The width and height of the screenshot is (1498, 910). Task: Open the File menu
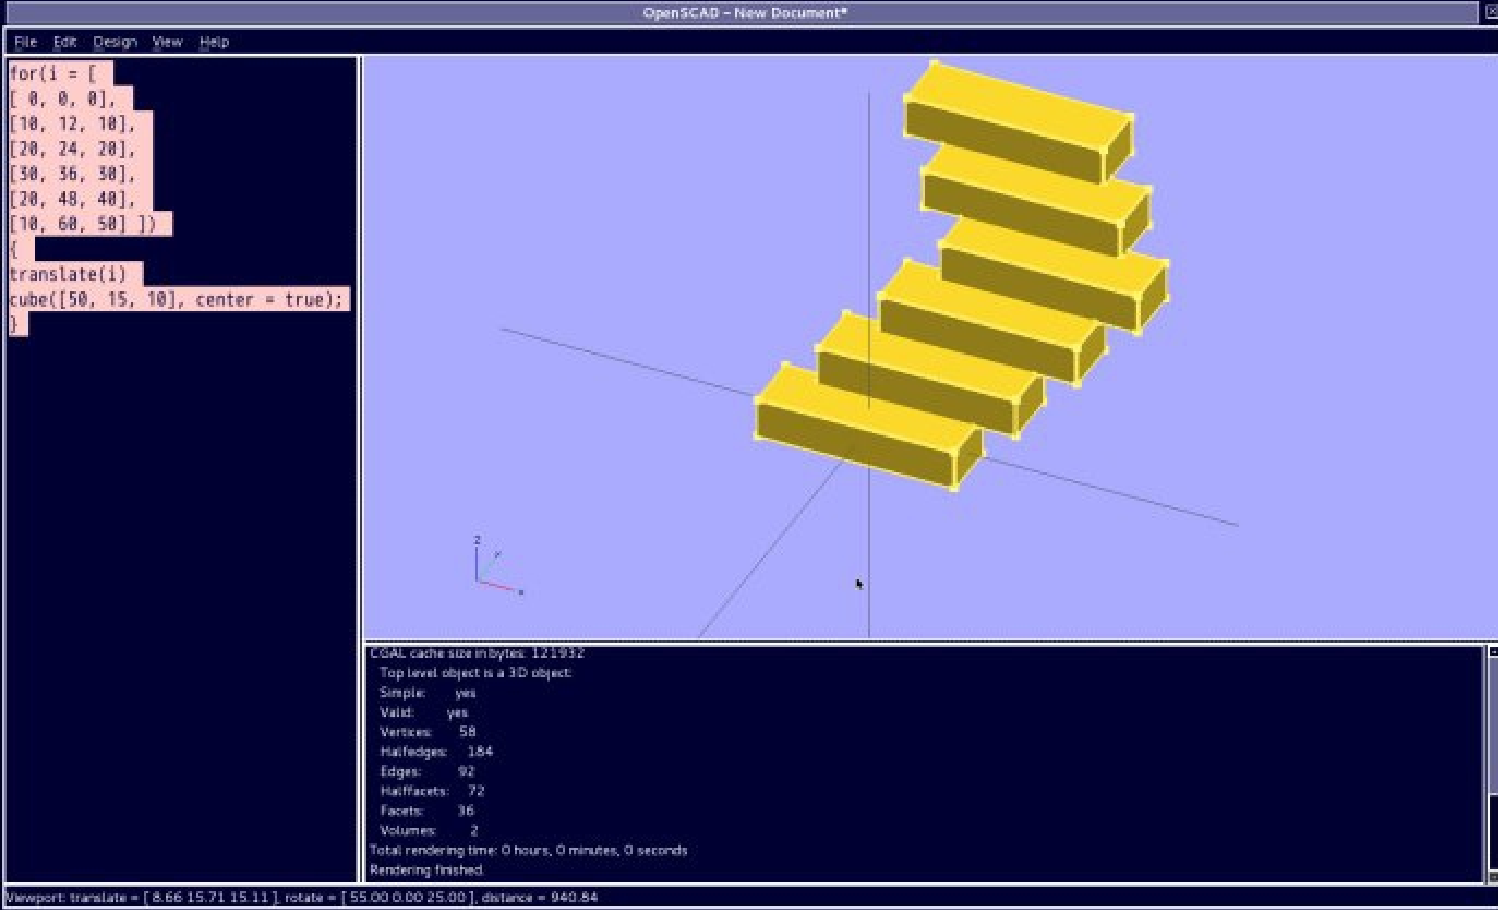[25, 42]
